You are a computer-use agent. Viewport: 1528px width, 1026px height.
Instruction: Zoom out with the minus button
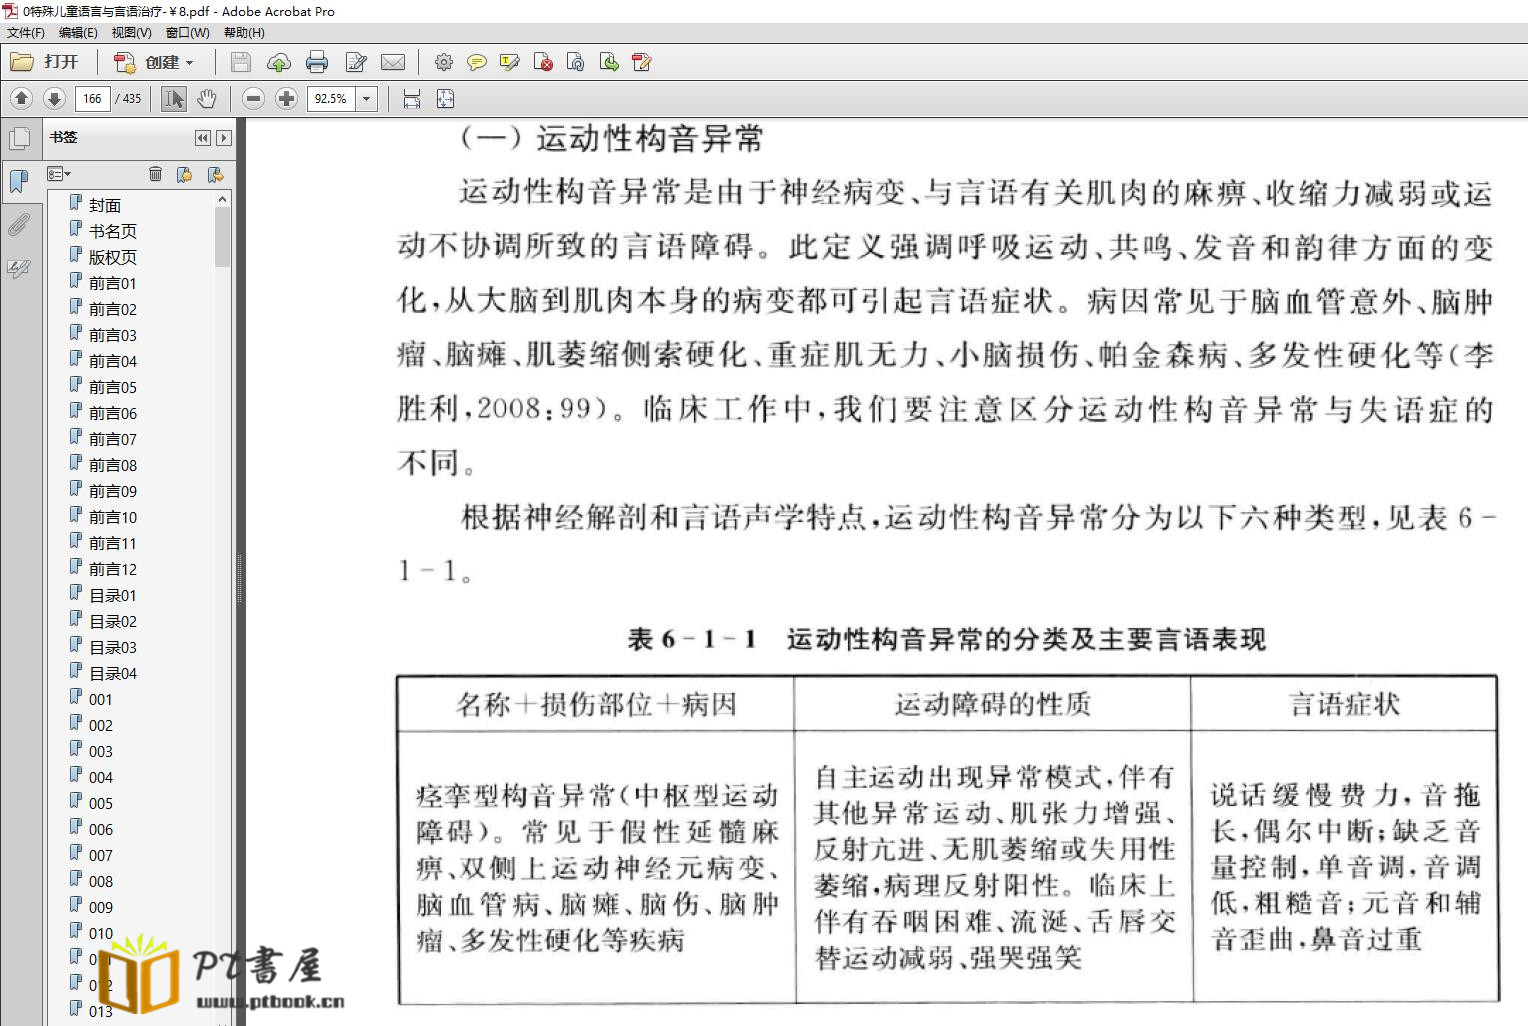[254, 98]
